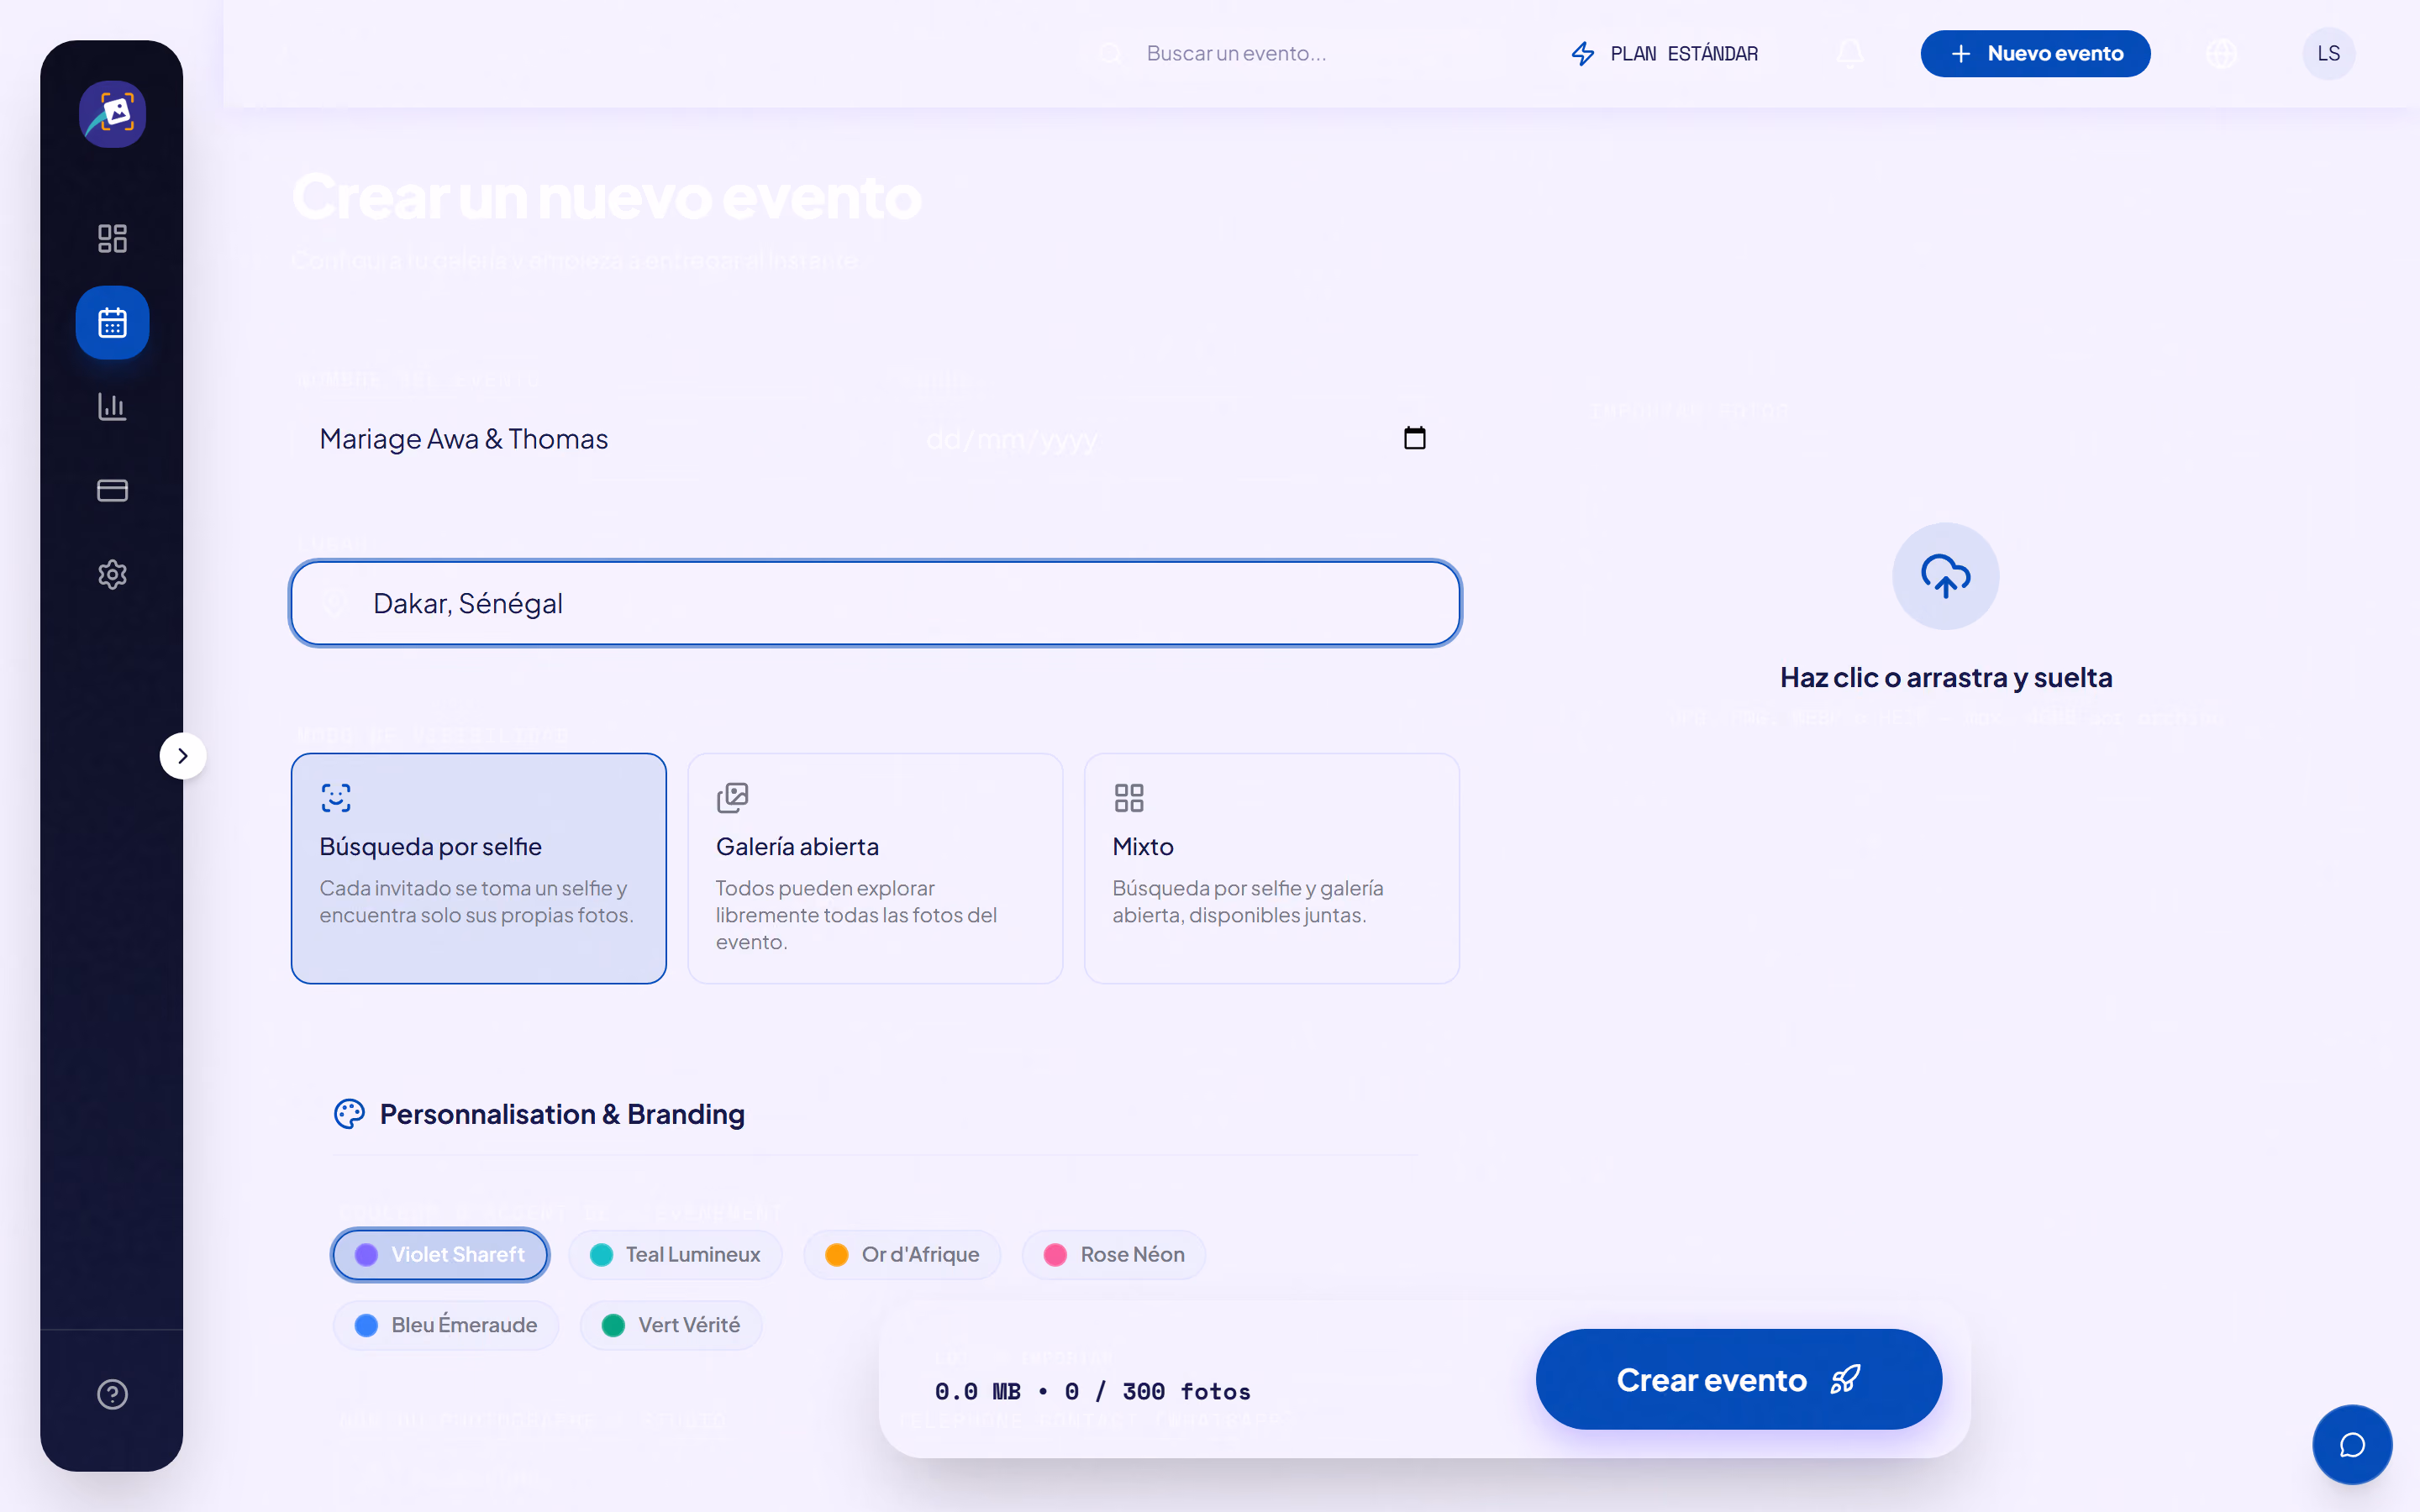2420x1512 pixels.
Task: Select the 'Galería abierta' mode card
Action: 875,868
